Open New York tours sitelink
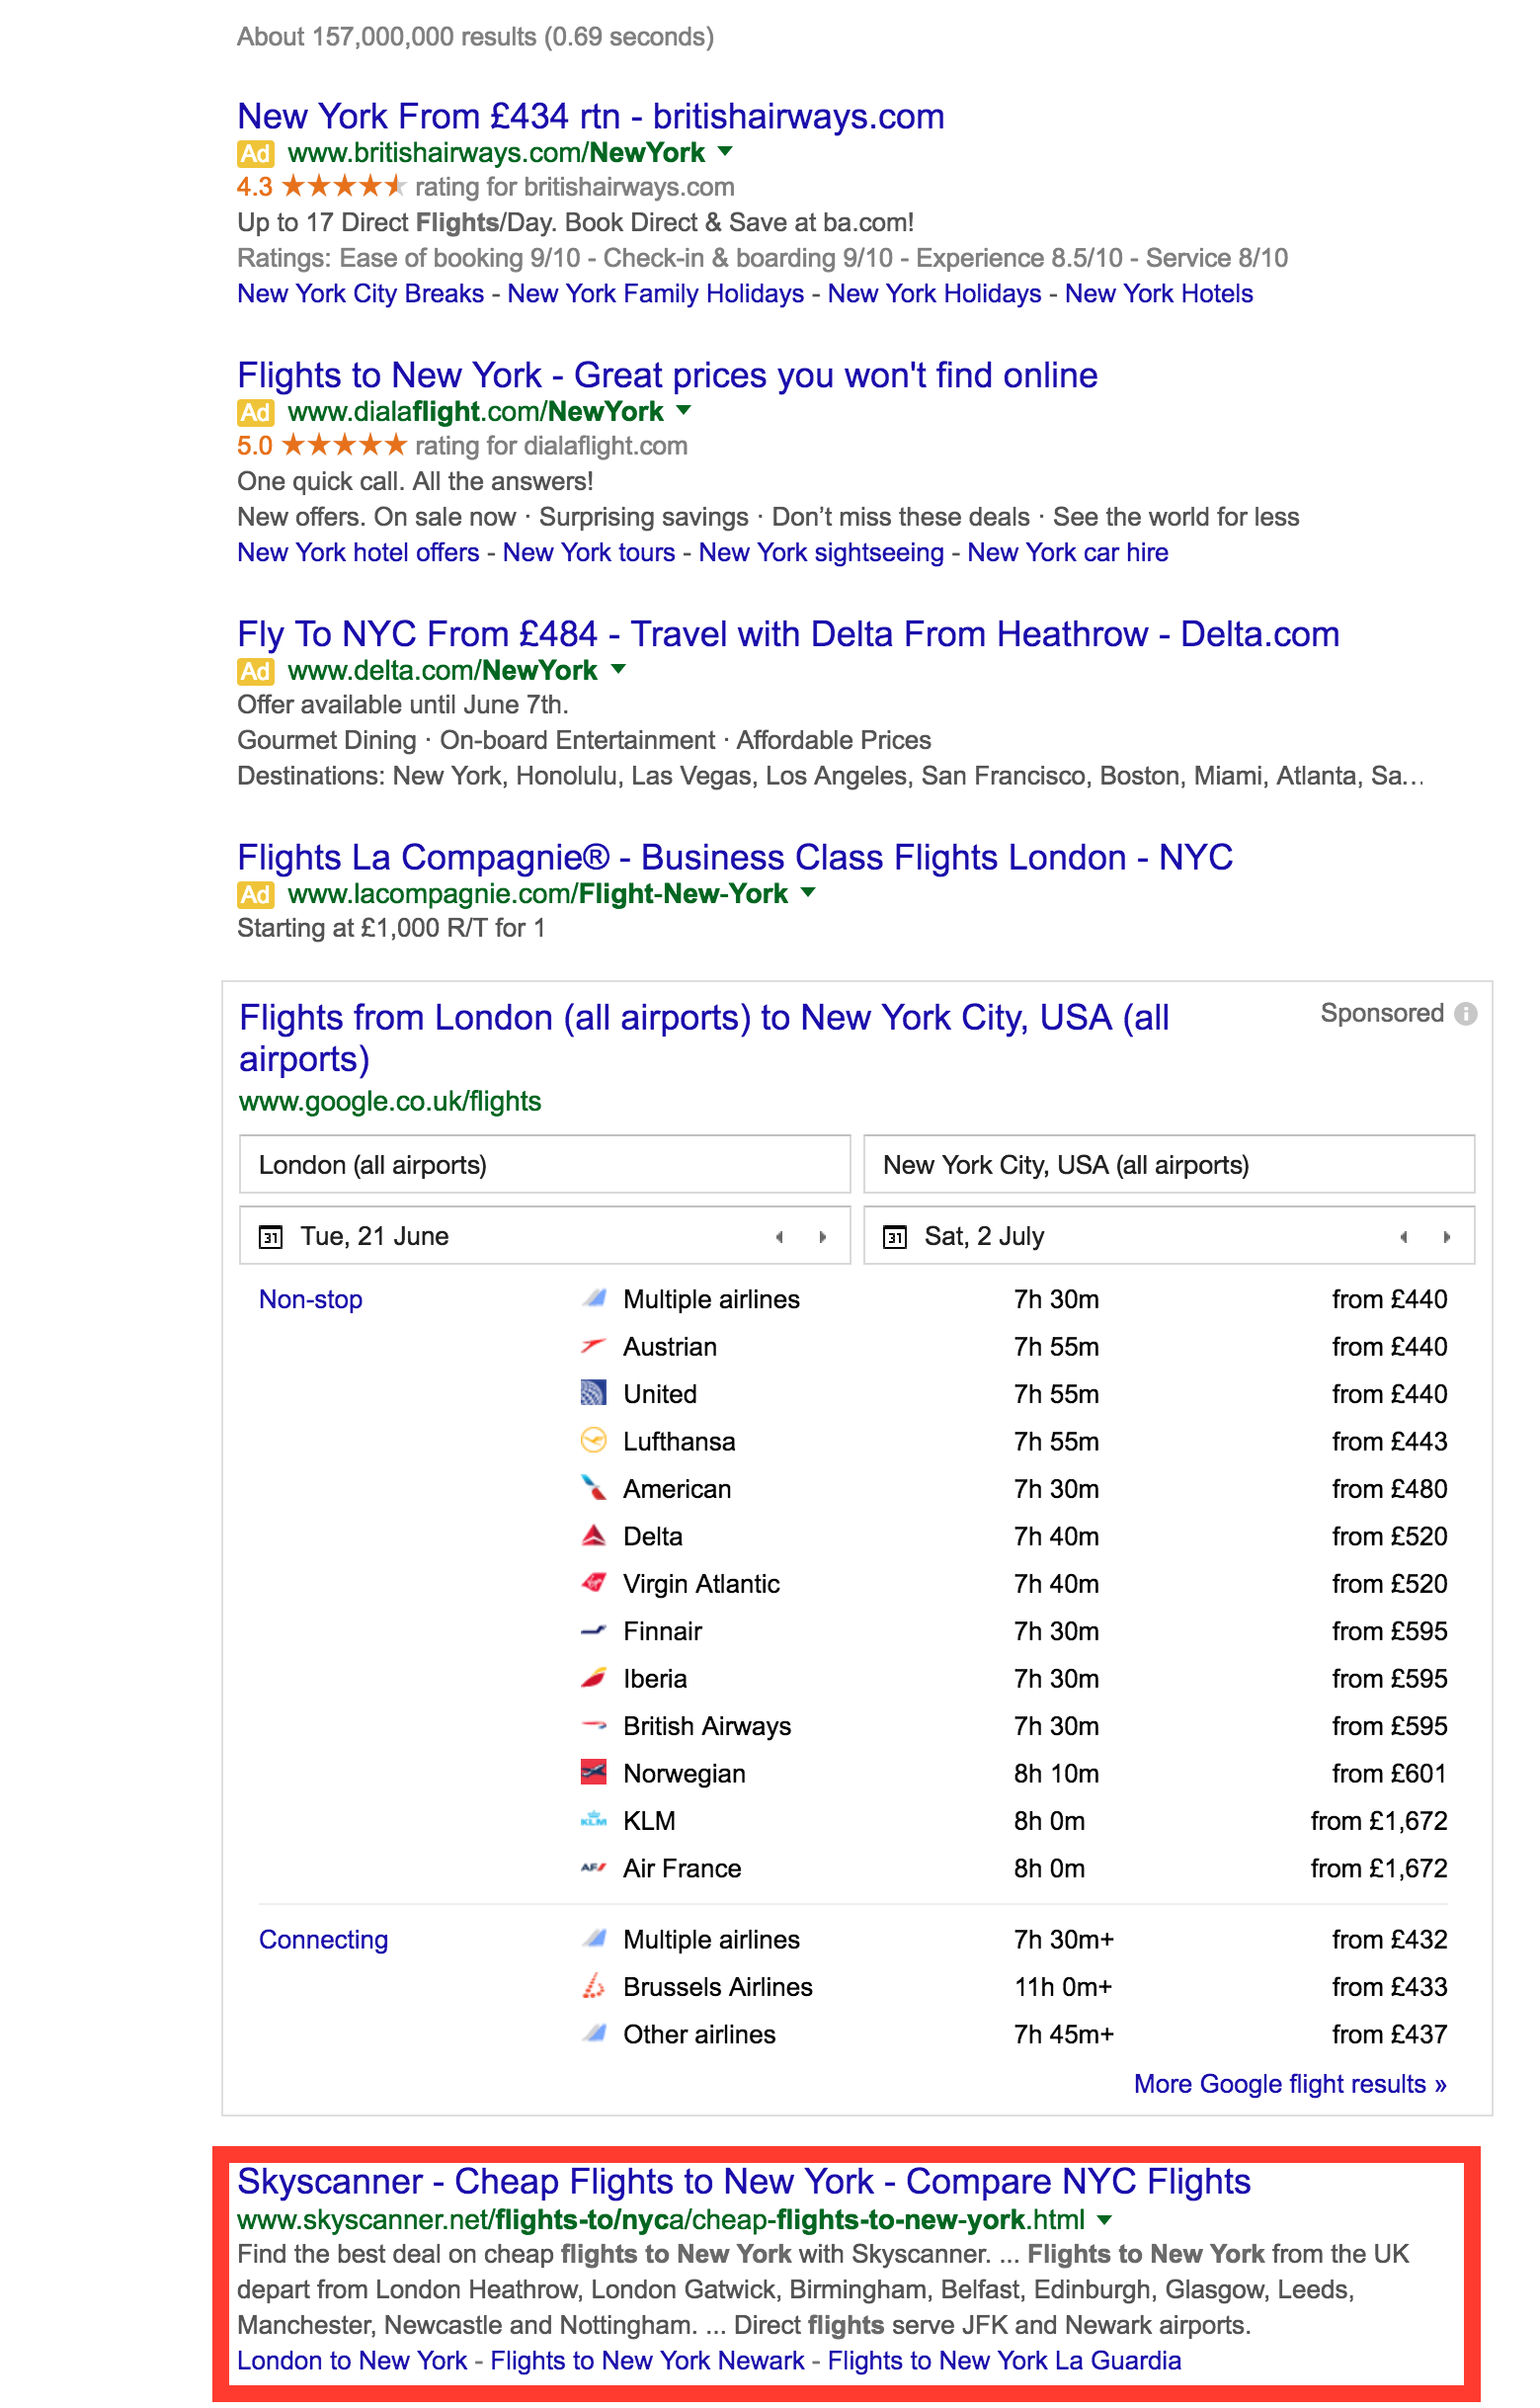Image resolution: width=1540 pixels, height=2408 pixels. click(589, 553)
